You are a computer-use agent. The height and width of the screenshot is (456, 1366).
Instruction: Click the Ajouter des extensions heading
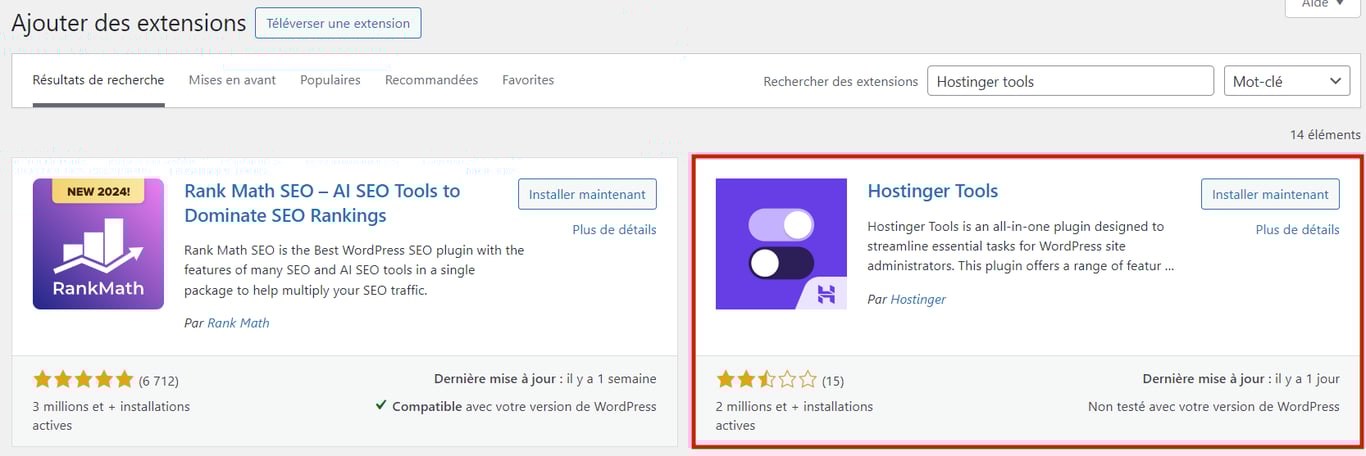[128, 23]
